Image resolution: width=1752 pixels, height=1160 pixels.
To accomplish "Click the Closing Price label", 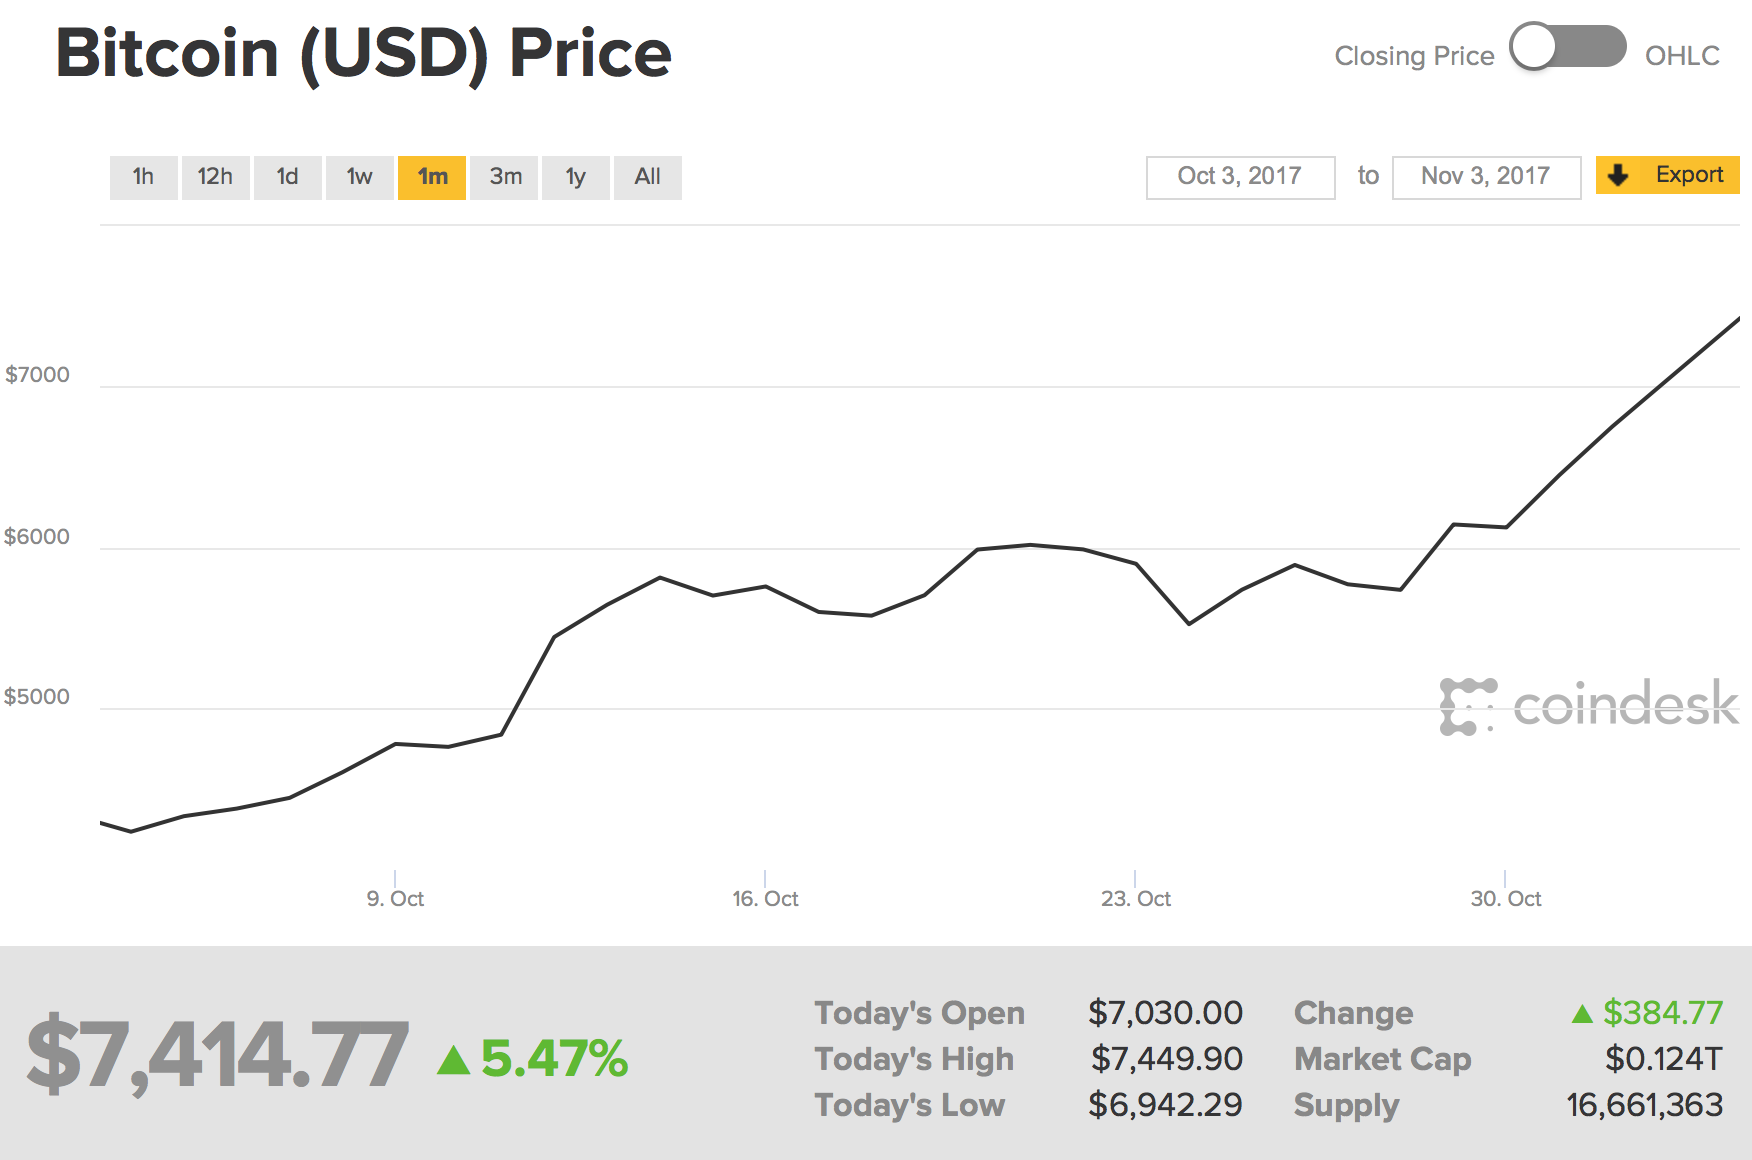I will [x=1414, y=56].
